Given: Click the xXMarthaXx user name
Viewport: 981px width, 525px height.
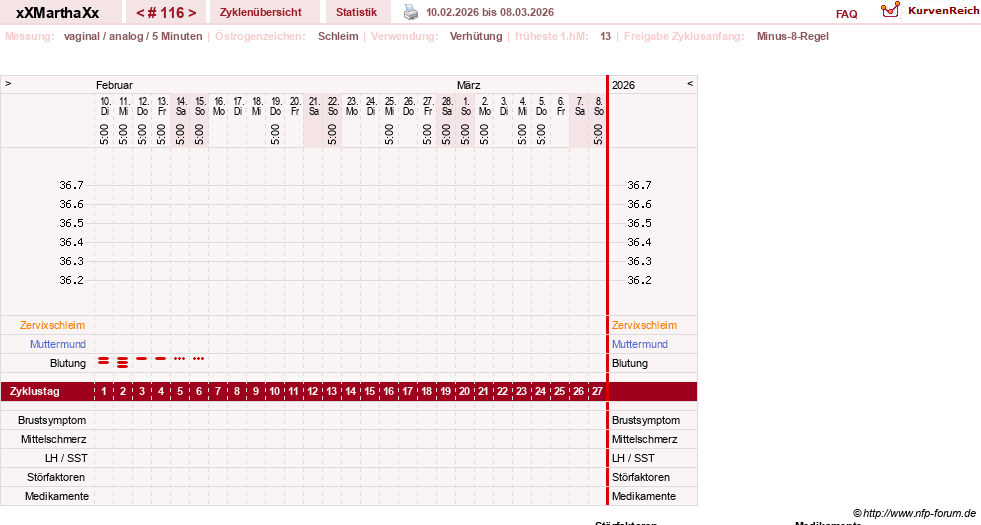Looking at the screenshot, I should coord(58,13).
